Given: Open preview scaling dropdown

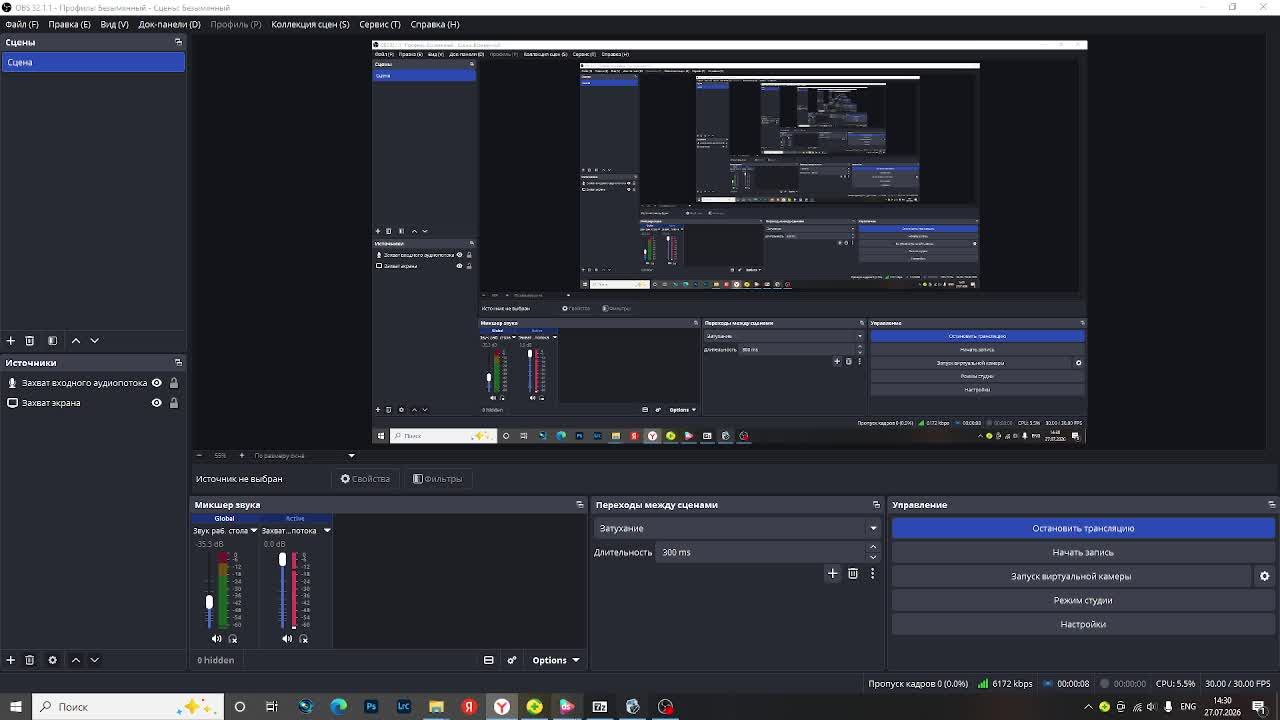Looking at the screenshot, I should pos(303,455).
